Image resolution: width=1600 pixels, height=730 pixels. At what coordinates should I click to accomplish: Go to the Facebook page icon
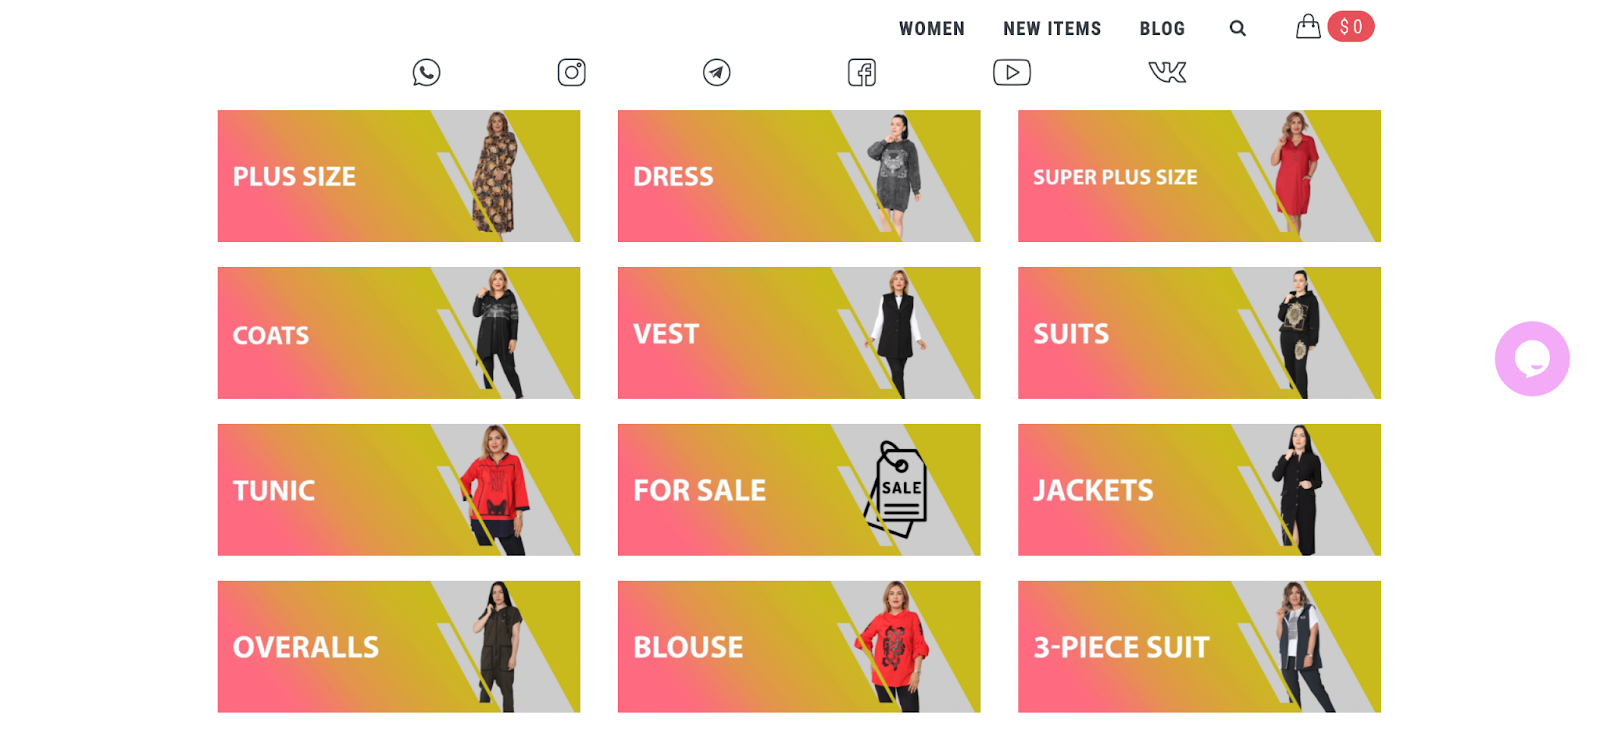coord(862,72)
